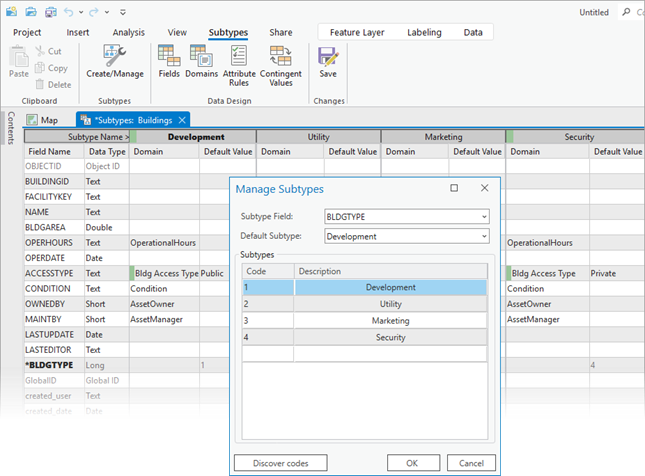Click the Undo arrow in quick access toolbar

point(68,11)
